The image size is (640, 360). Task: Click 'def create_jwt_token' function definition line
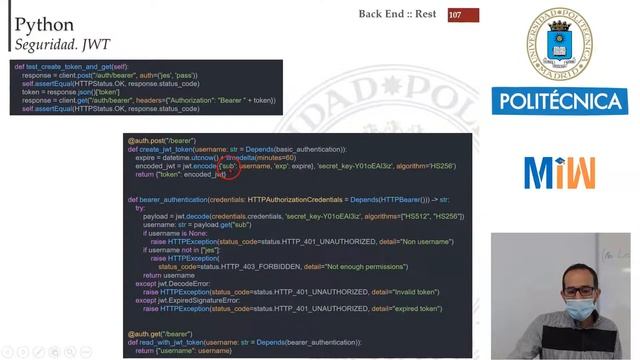(237, 149)
